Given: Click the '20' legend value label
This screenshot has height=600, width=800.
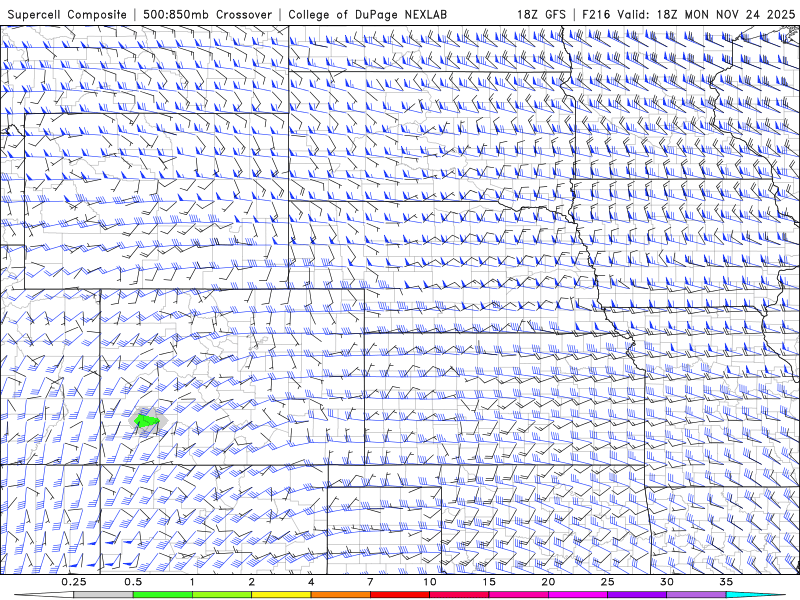Looking at the screenshot, I should click(548, 582).
